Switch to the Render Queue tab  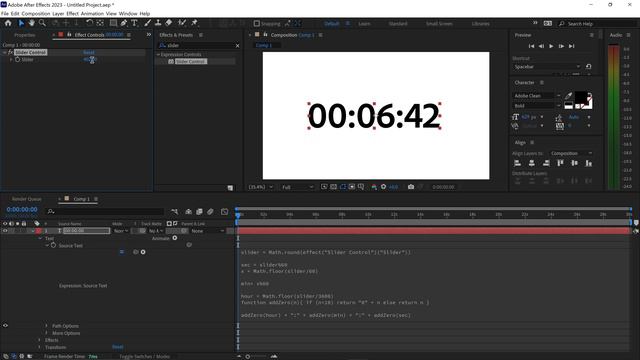[27, 199]
